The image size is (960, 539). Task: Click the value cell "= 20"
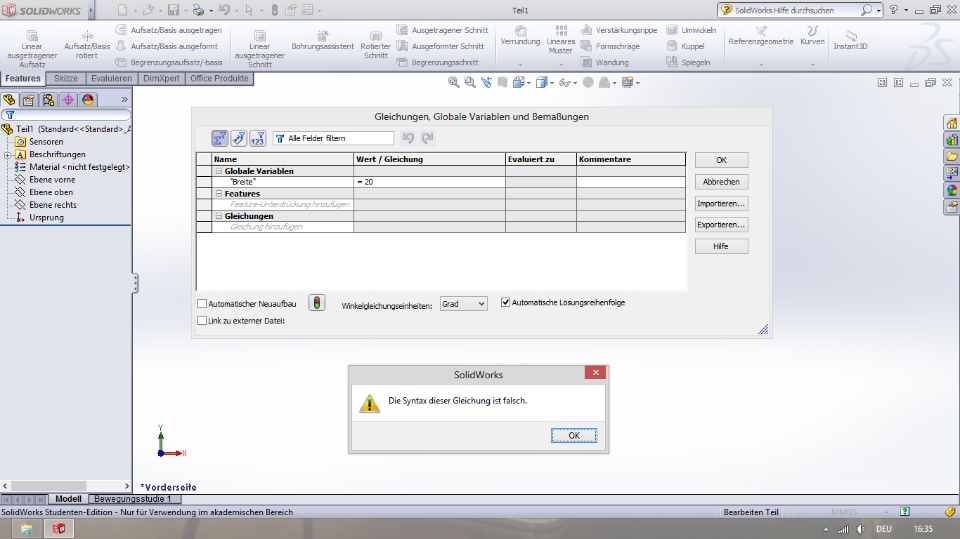tap(429, 182)
